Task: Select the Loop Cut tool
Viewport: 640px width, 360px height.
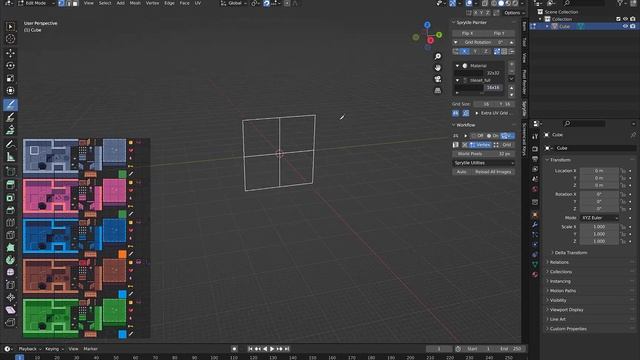Action: tap(10, 222)
